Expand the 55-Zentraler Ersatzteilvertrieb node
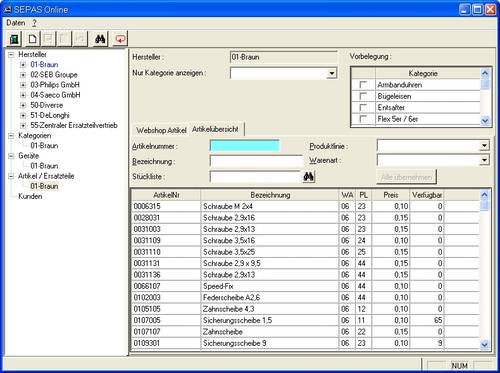Viewport: 500px width, 373px height. click(x=23, y=126)
